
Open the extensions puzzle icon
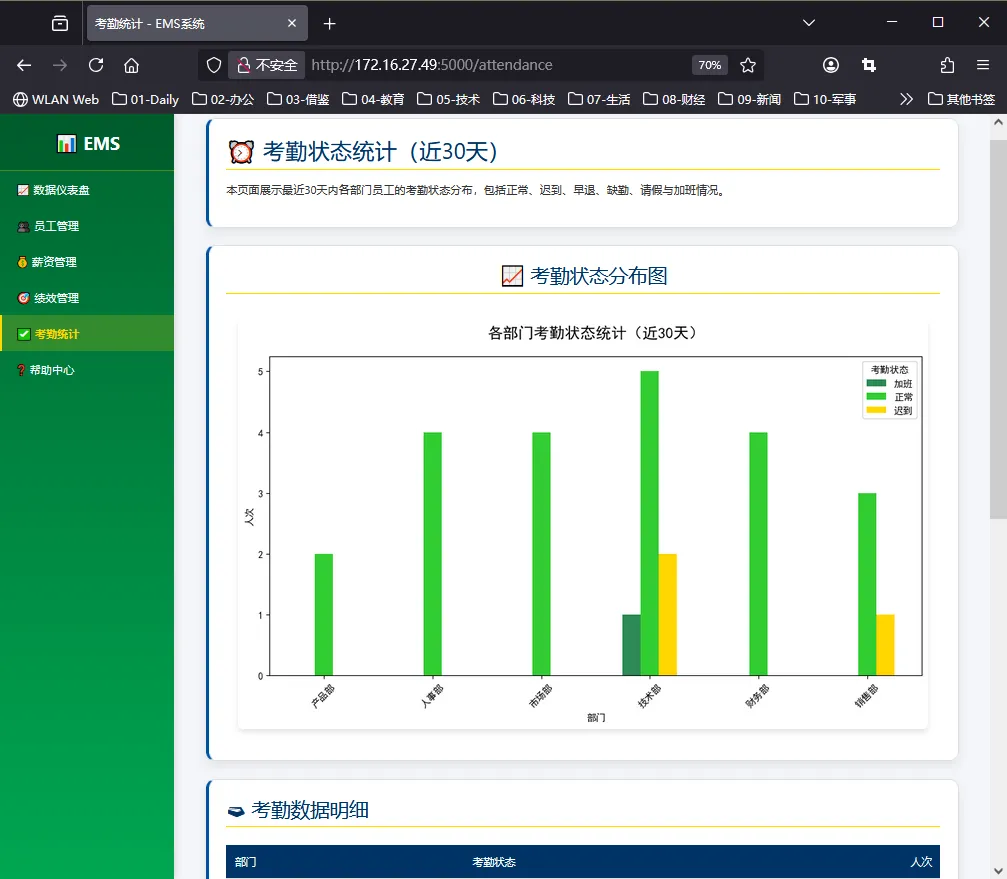947,65
